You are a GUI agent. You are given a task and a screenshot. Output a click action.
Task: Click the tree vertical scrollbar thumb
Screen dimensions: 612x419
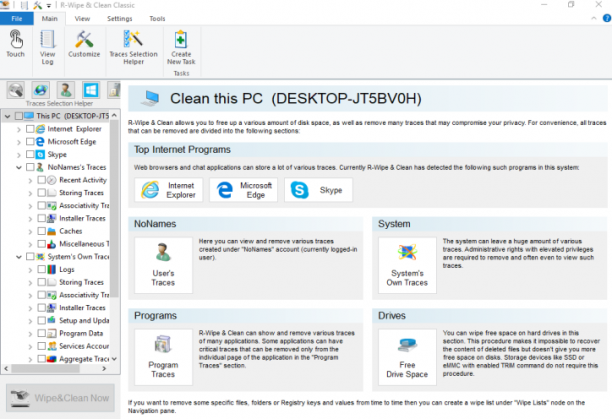pyautogui.click(x=114, y=209)
